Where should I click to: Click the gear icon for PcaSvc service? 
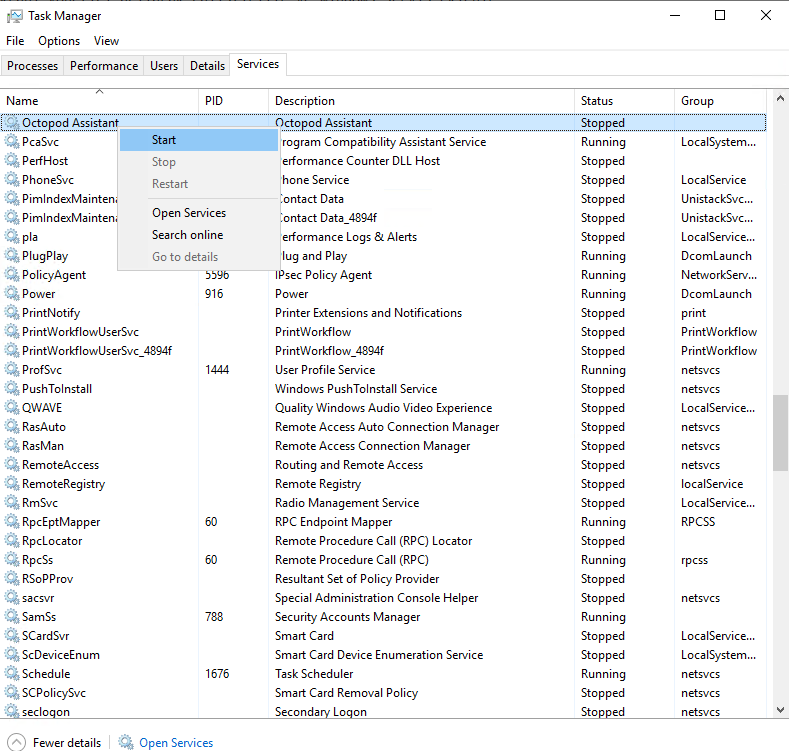[x=12, y=142]
